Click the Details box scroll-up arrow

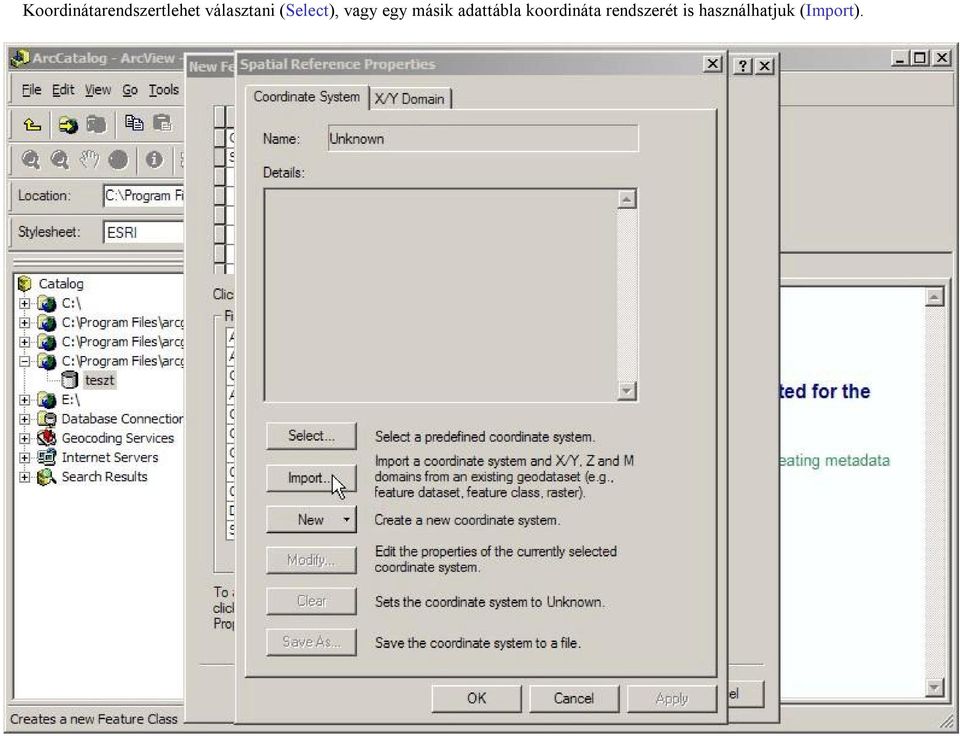click(x=627, y=199)
